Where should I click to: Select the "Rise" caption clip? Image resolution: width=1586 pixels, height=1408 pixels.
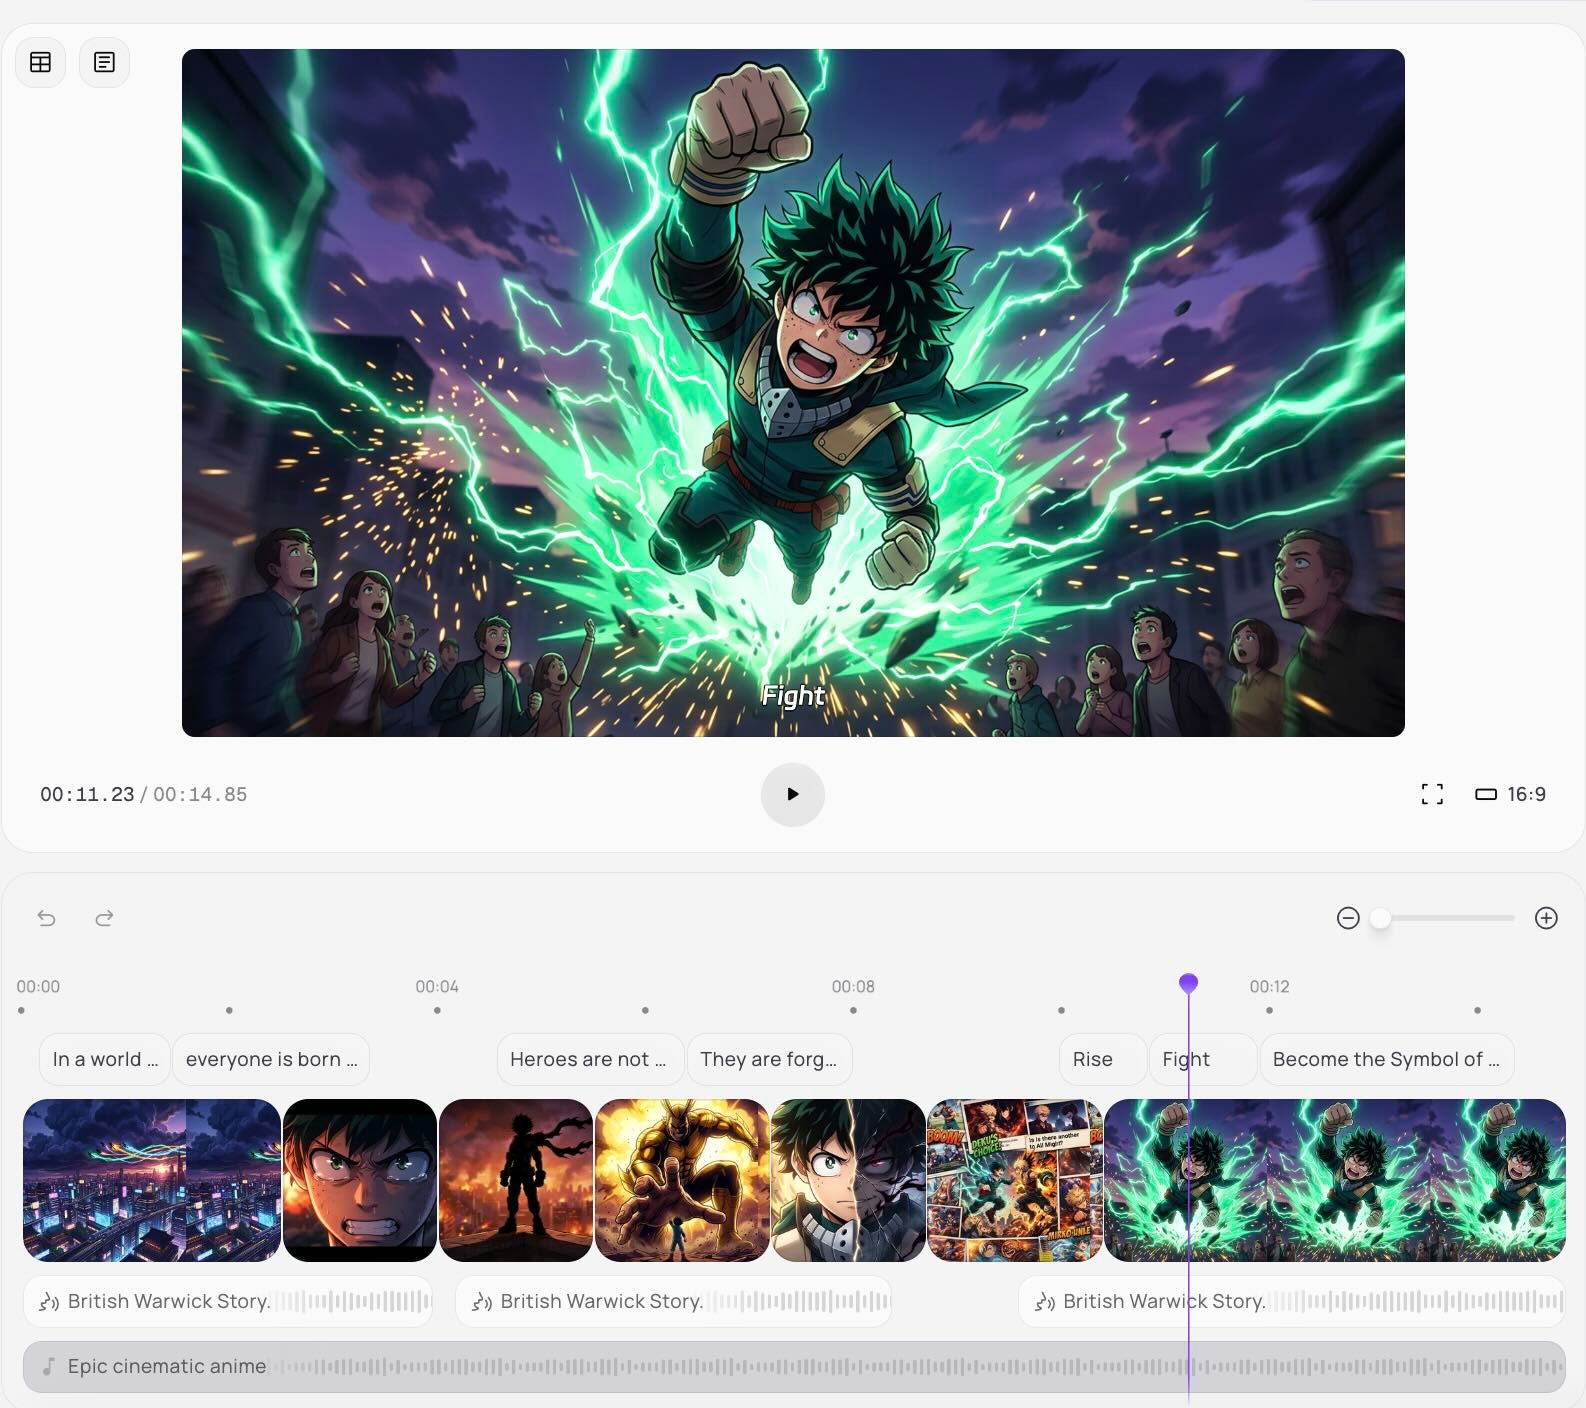tap(1093, 1059)
